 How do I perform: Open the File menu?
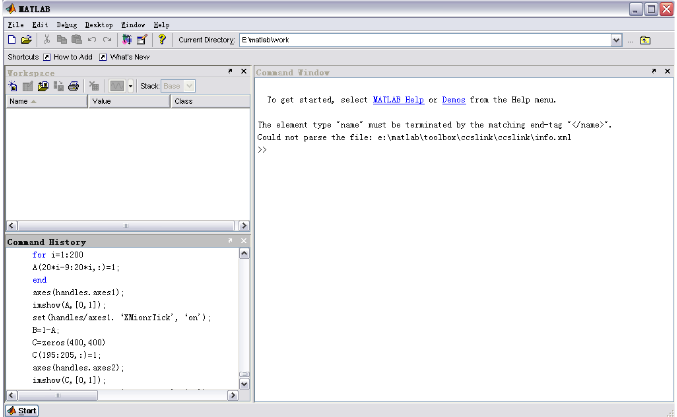click(x=16, y=25)
